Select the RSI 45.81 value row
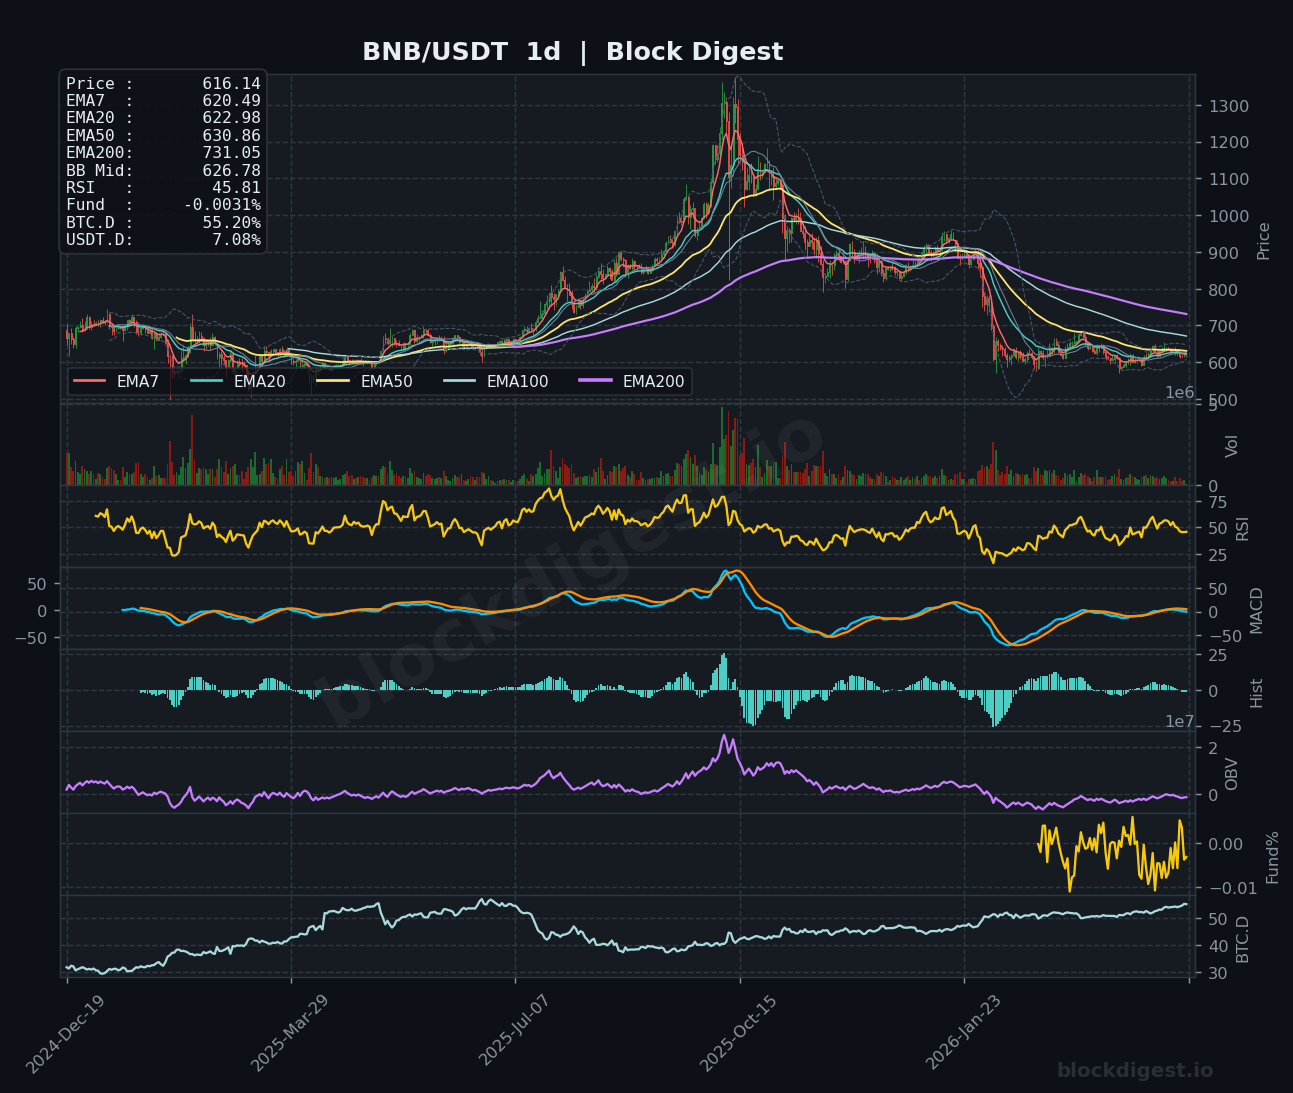The width and height of the screenshot is (1293, 1093). (163, 188)
